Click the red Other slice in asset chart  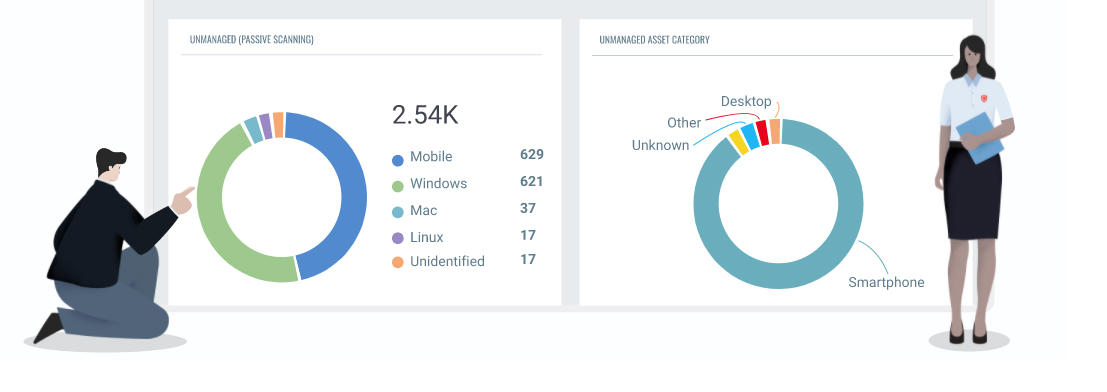(762, 133)
